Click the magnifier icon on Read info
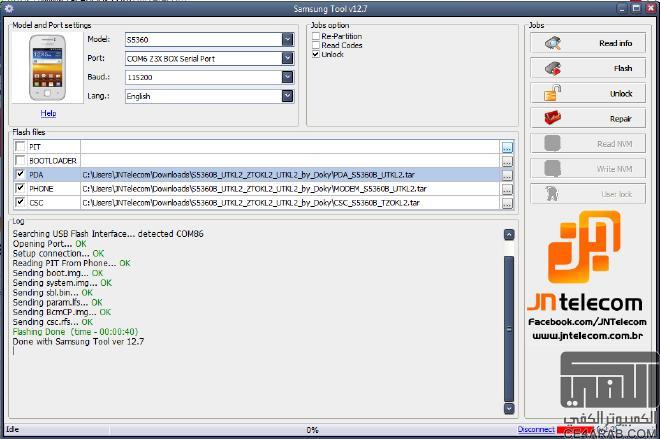 pyautogui.click(x=553, y=43)
